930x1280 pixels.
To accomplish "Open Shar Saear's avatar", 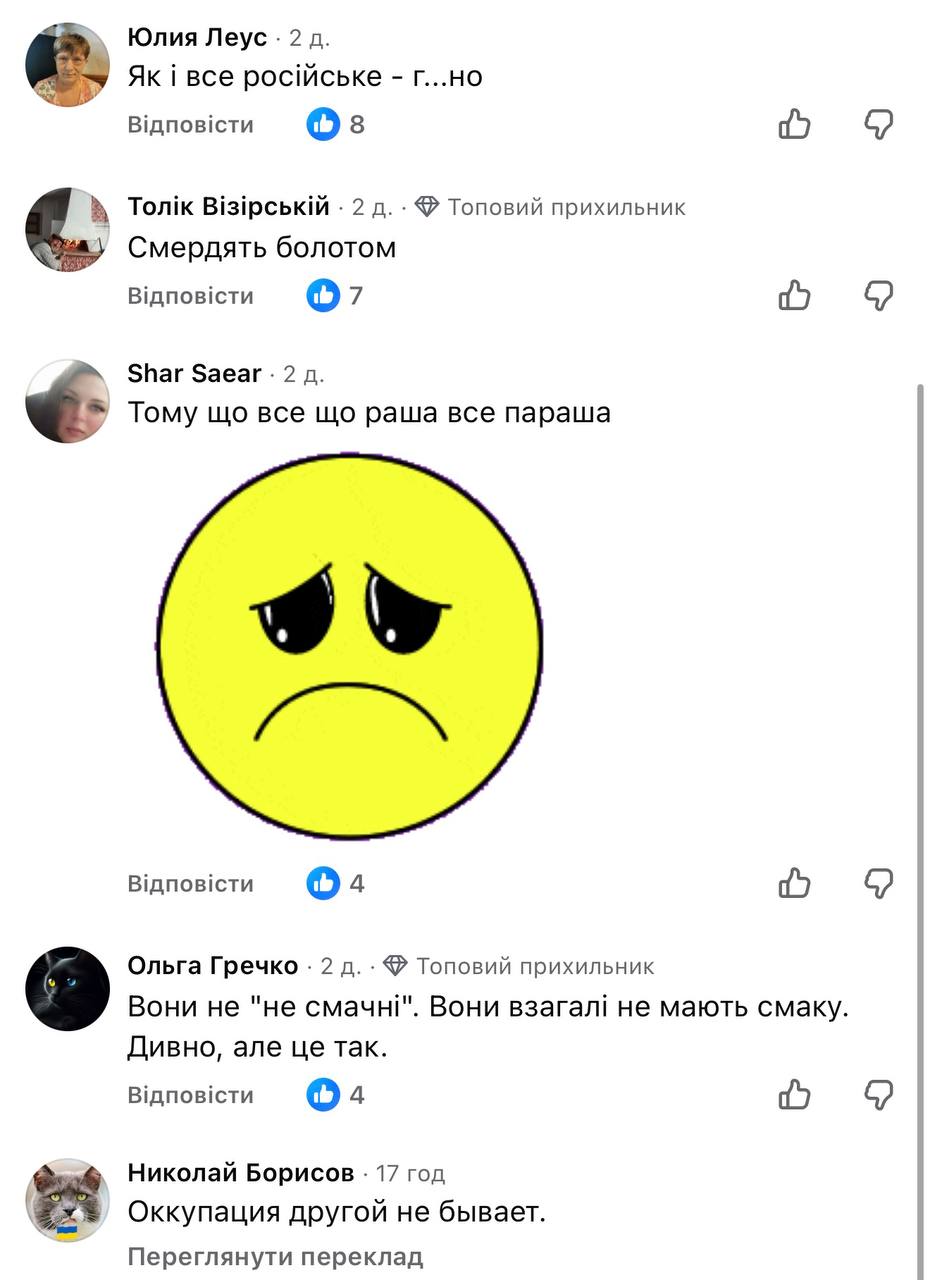I will pyautogui.click(x=67, y=401).
